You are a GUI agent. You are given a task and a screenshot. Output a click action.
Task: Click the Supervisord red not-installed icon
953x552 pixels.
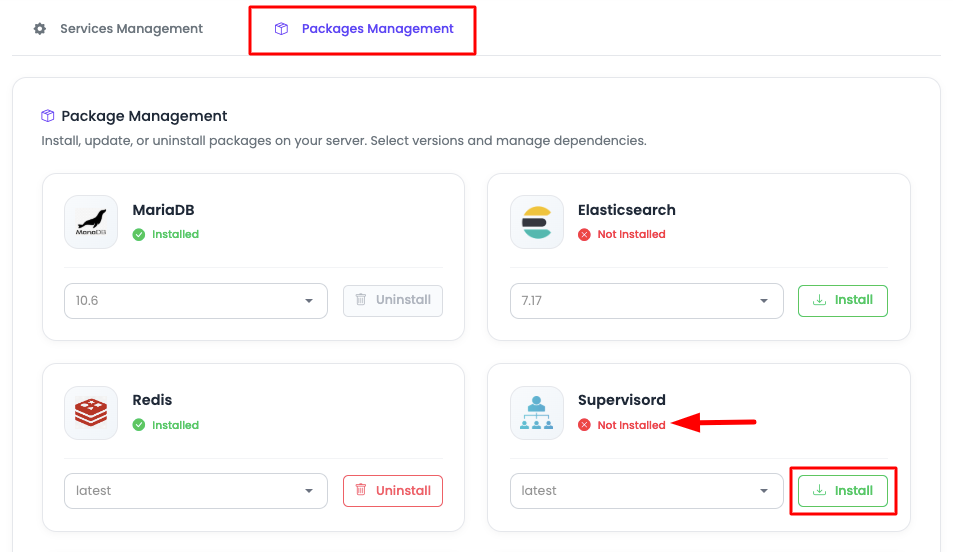click(585, 425)
